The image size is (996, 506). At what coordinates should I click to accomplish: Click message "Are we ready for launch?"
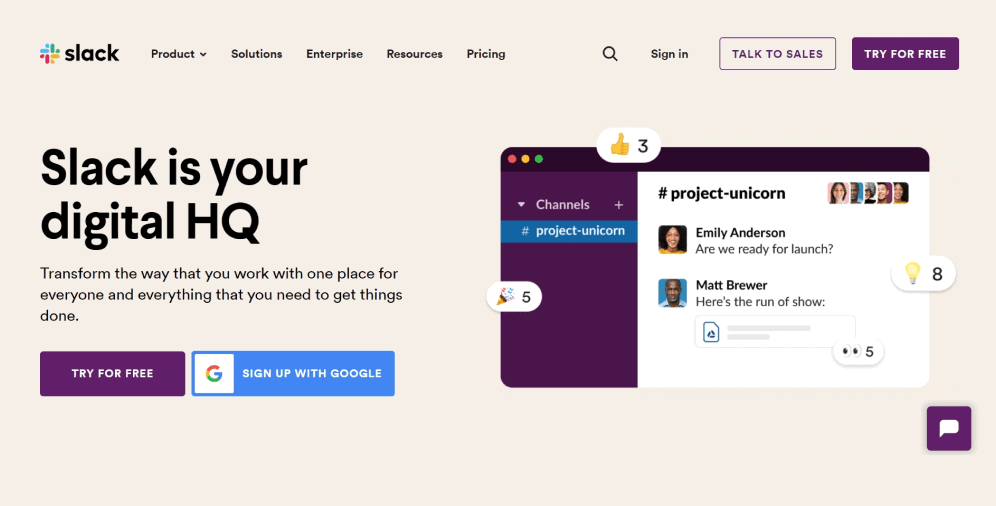[764, 249]
